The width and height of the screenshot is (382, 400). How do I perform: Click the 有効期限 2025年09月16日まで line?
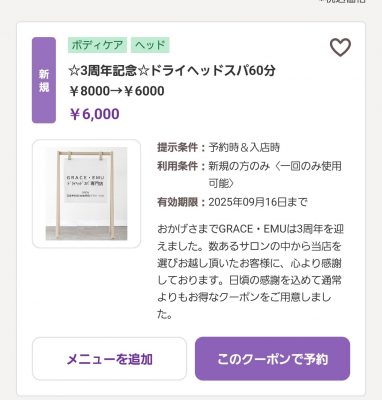tap(232, 202)
